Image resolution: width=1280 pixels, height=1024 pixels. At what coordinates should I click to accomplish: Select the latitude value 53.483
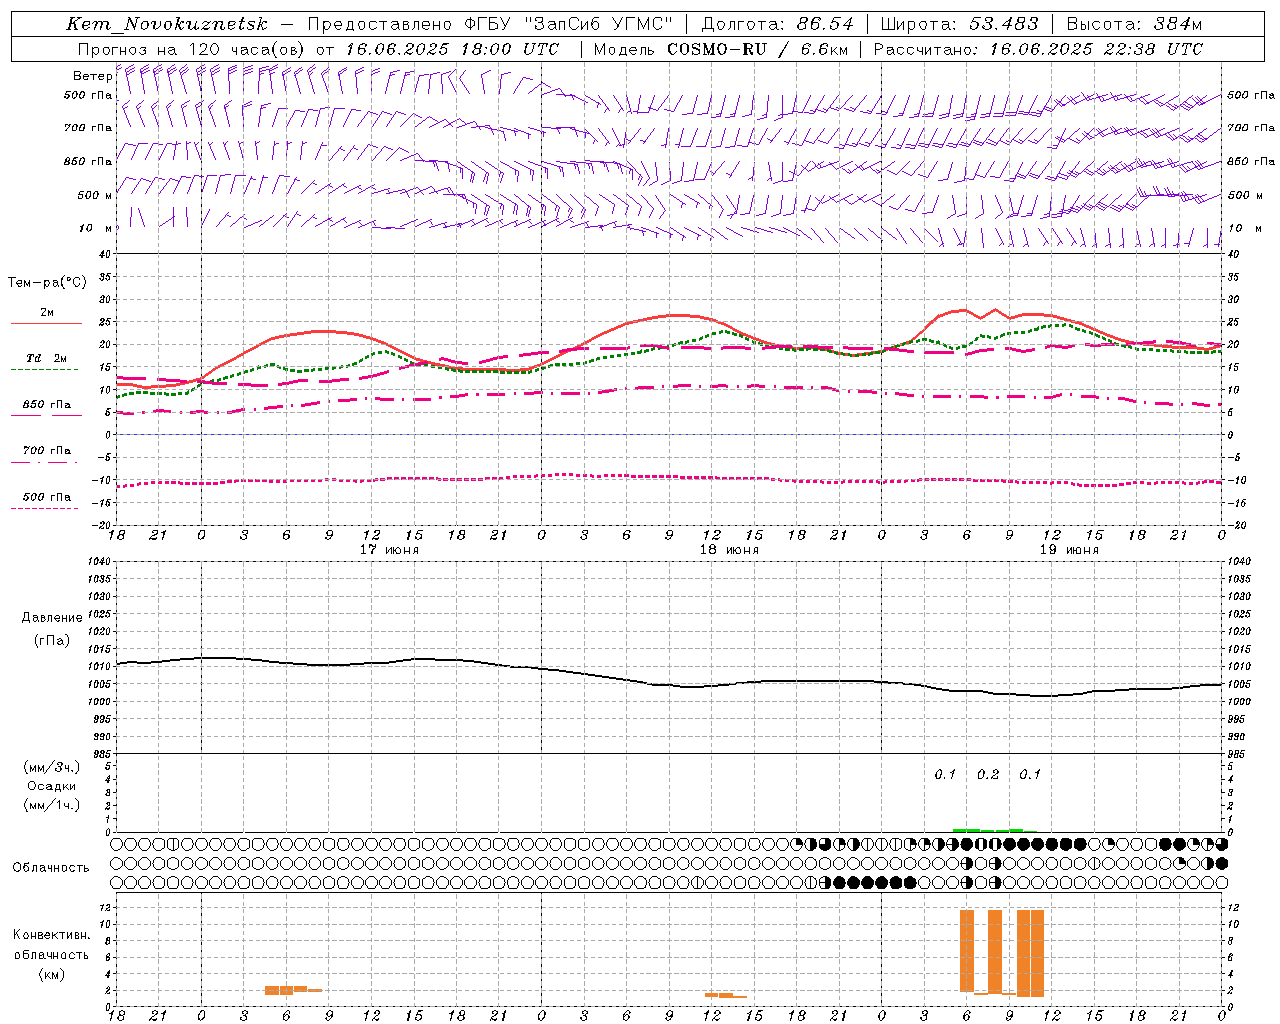pyautogui.click(x=1003, y=24)
